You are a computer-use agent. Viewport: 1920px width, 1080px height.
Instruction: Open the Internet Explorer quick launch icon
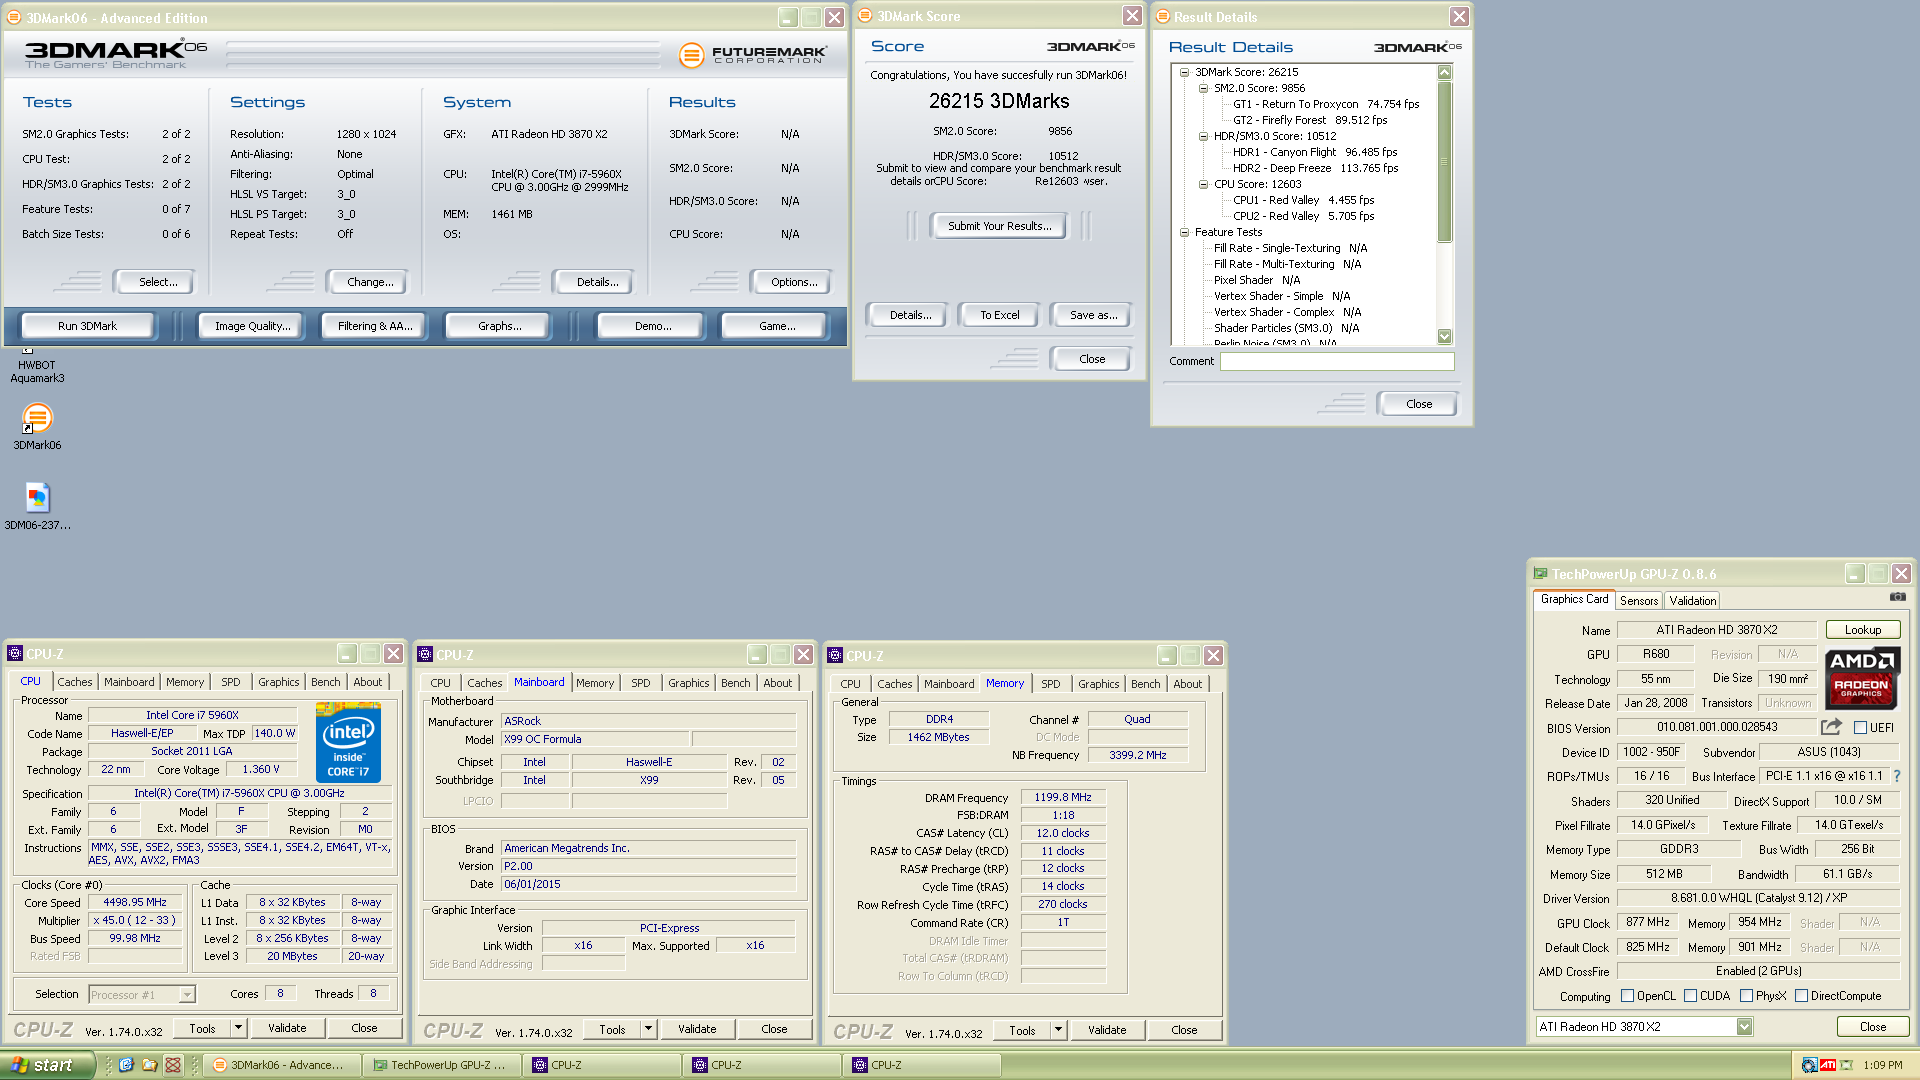tap(127, 1065)
